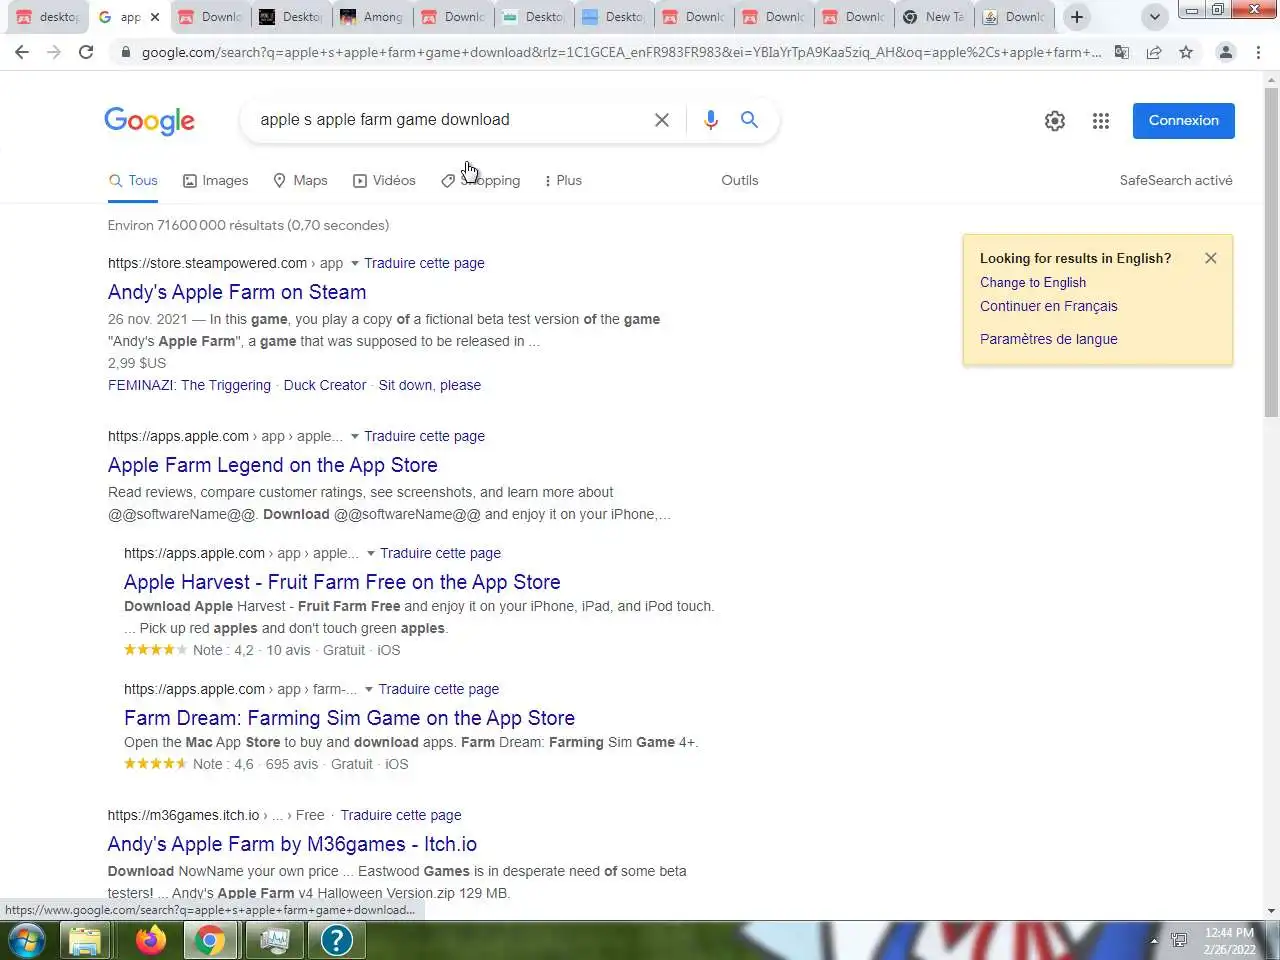Click Change to English link
This screenshot has width=1280, height=960.
coord(1033,283)
